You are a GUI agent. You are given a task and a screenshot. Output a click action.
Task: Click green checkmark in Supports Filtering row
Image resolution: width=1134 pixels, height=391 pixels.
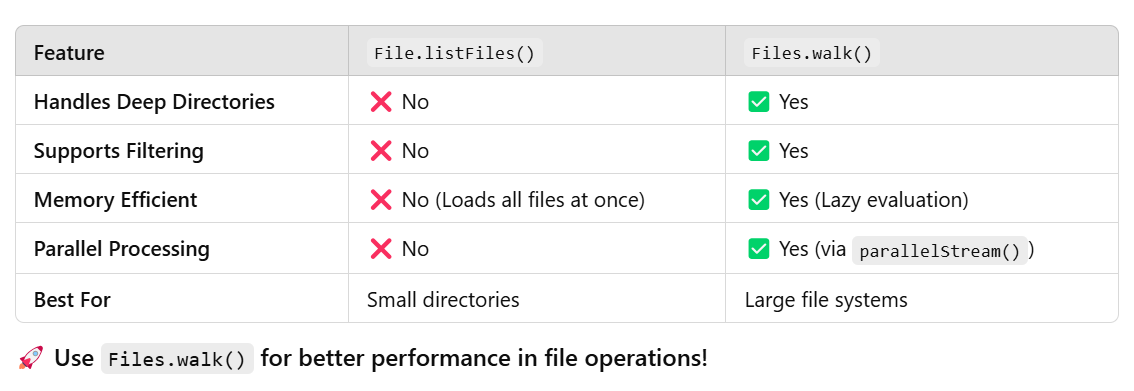[x=759, y=151]
